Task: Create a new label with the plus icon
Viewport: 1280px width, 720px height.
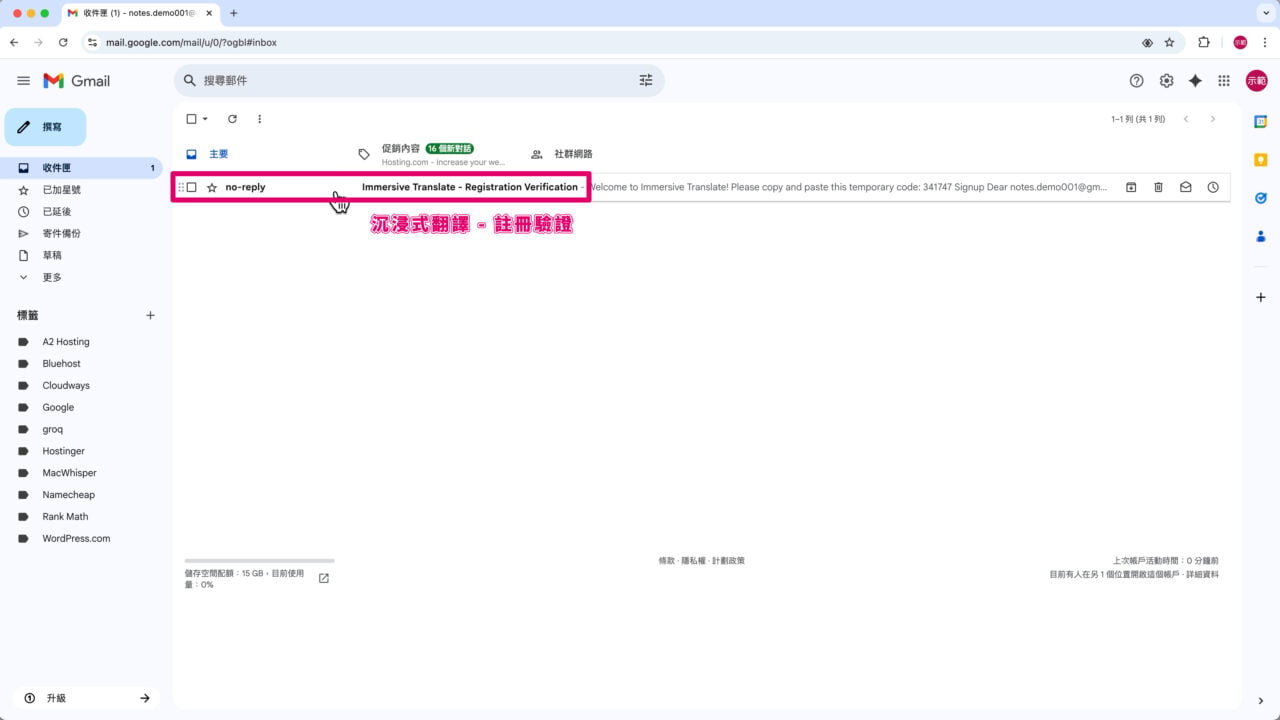Action: click(150, 315)
